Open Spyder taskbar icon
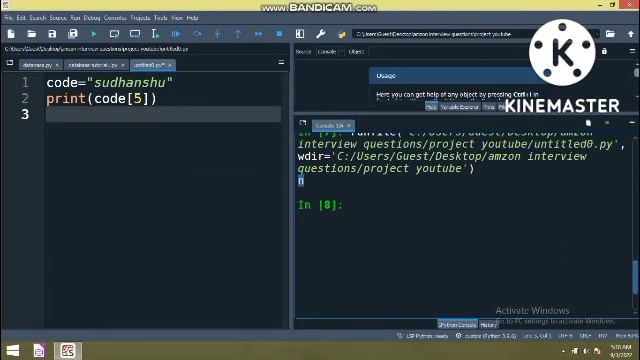Viewport: 640px width, 360px height. click(x=68, y=350)
